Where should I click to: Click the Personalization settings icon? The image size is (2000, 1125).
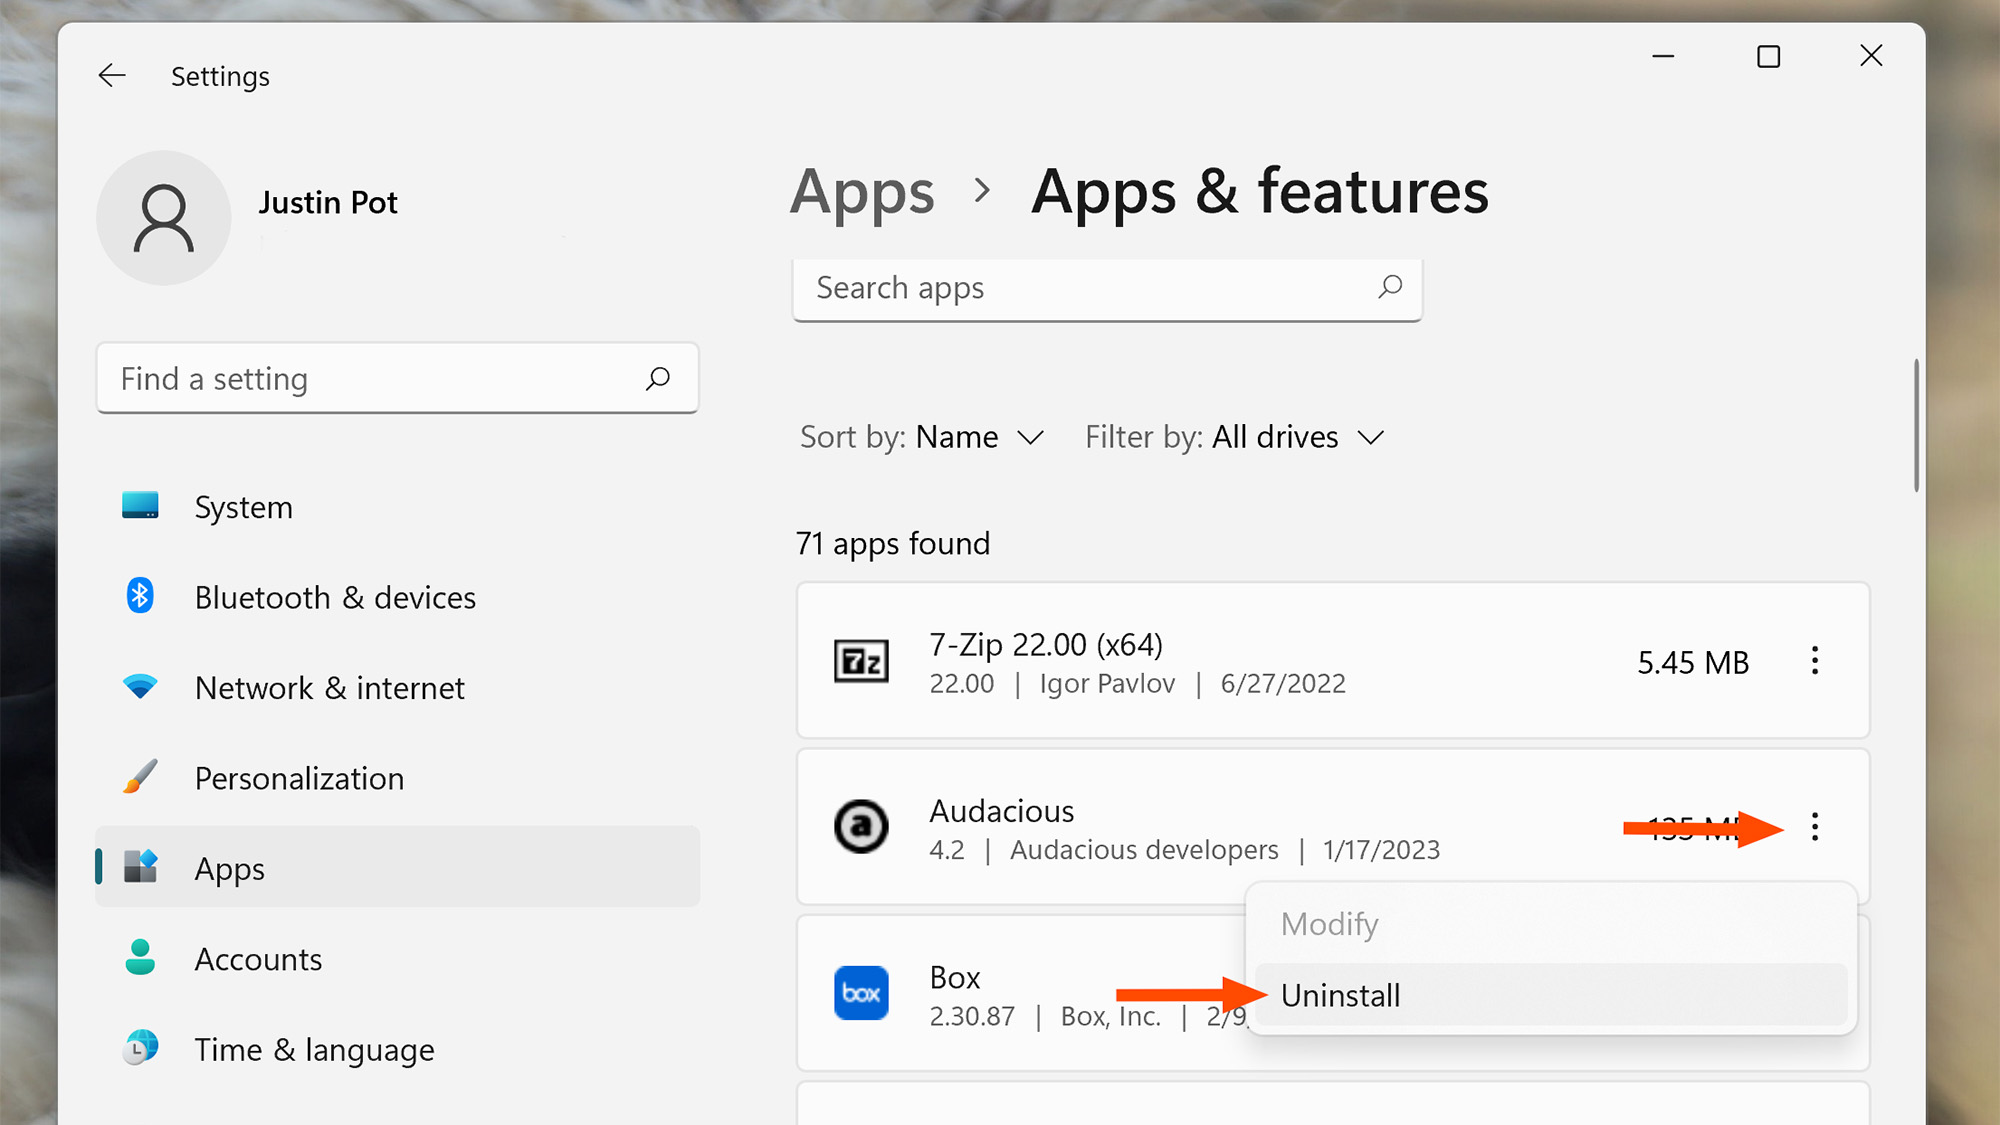pyautogui.click(x=140, y=776)
